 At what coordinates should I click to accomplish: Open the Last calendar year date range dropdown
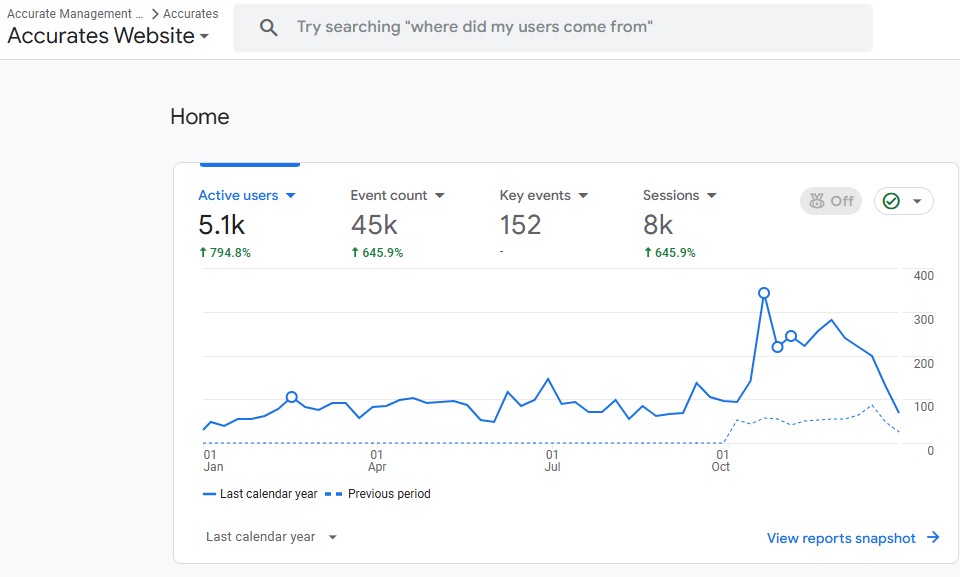coord(271,537)
